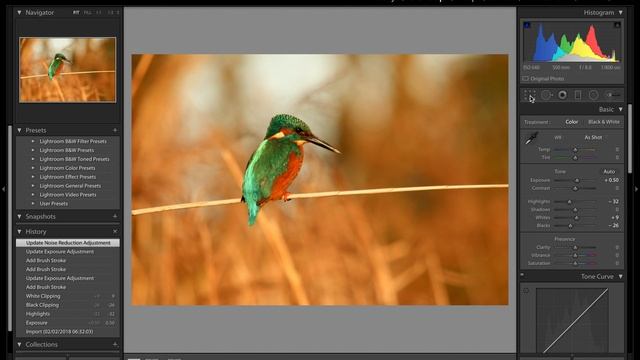Select Black Clipping history step
Viewport: 640px width, 360px height.
point(68,305)
